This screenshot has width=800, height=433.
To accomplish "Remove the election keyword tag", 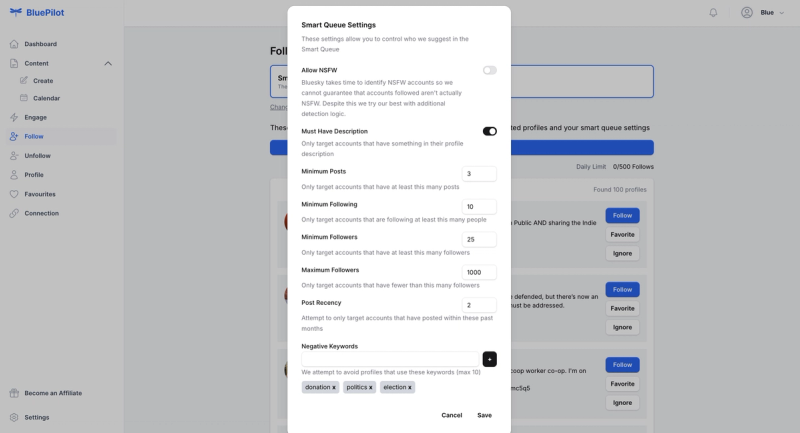I will coord(409,388).
